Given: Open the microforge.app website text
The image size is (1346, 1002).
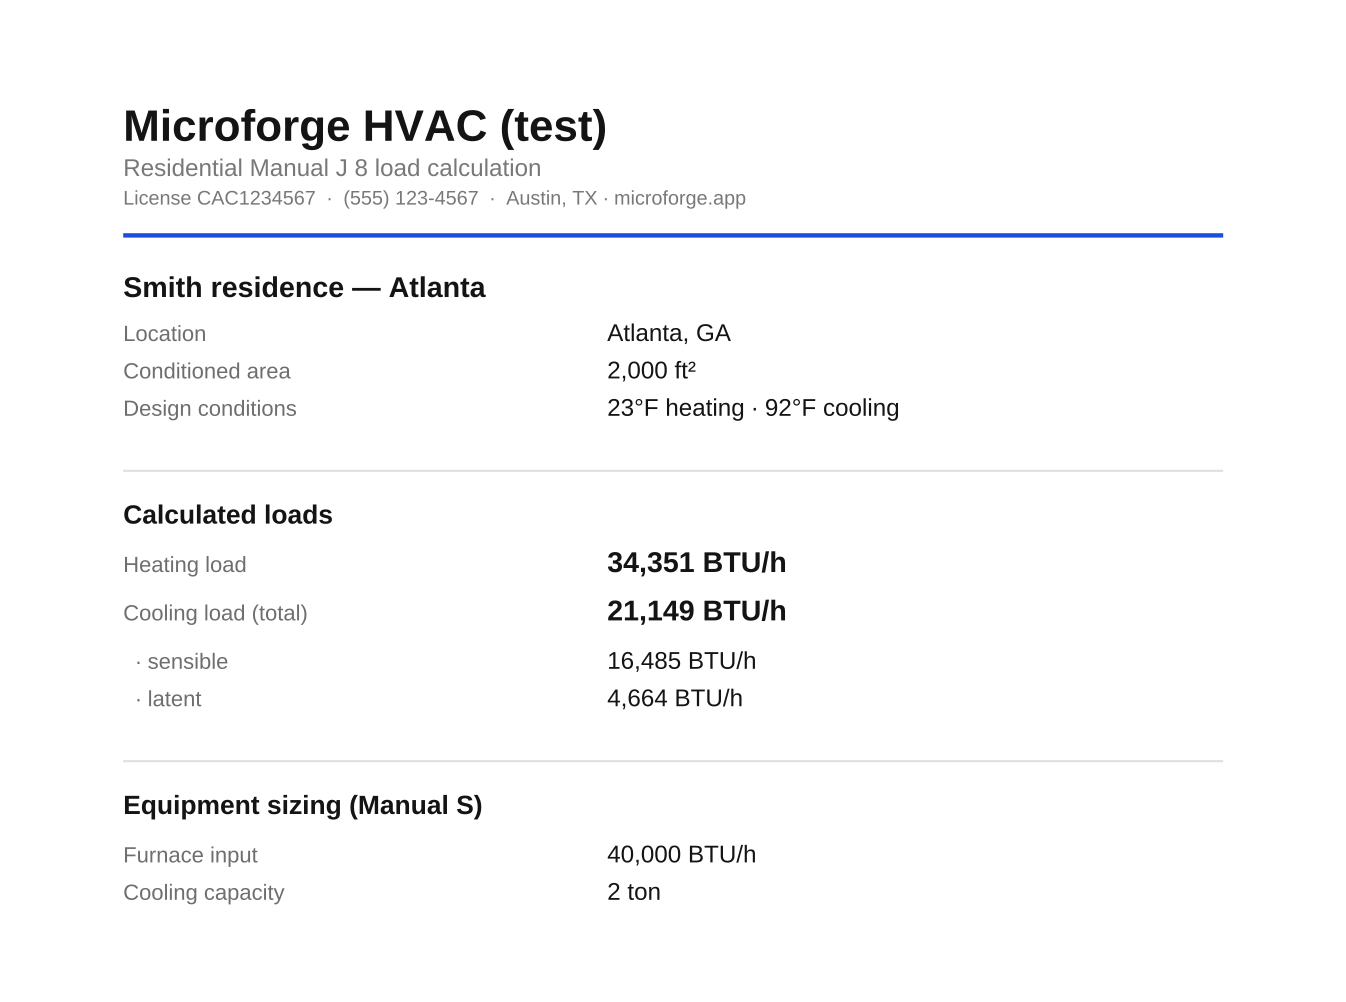Looking at the screenshot, I should pos(680,198).
